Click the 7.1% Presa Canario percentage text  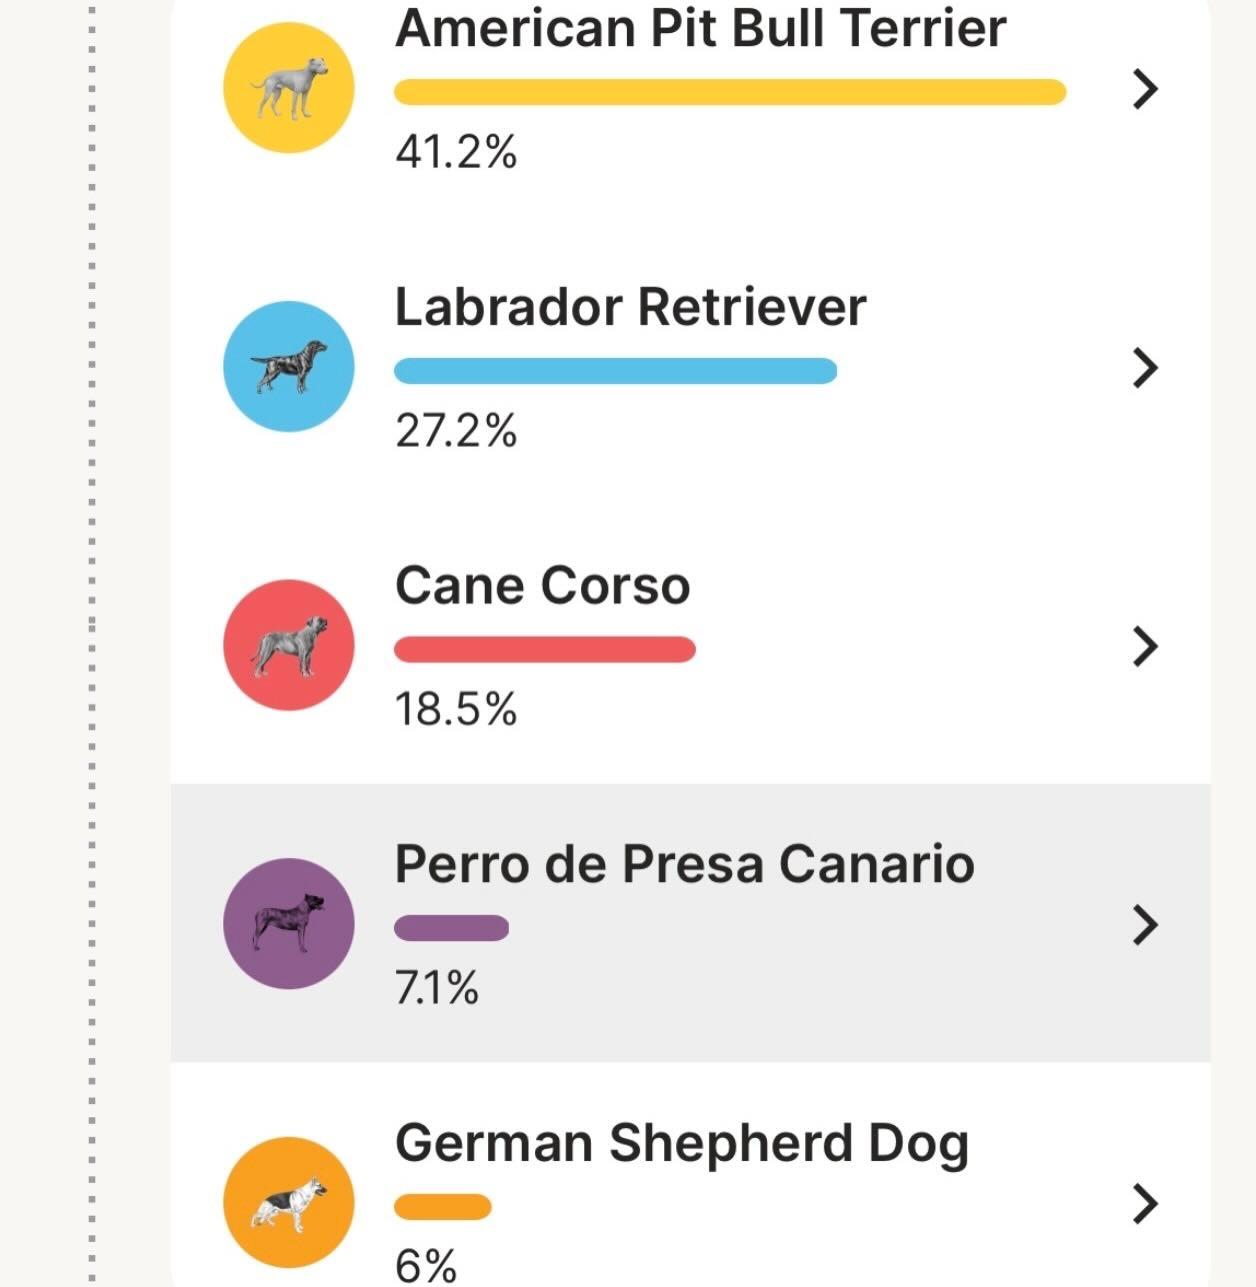[x=437, y=988]
